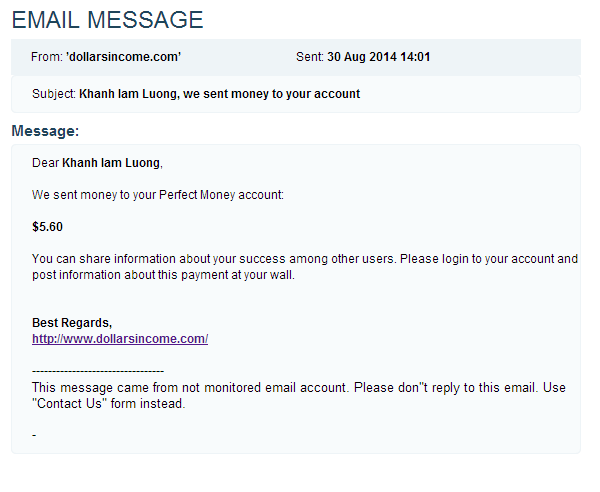Click the Best Regards signature
The height and width of the screenshot is (492, 600).
[x=72, y=323]
